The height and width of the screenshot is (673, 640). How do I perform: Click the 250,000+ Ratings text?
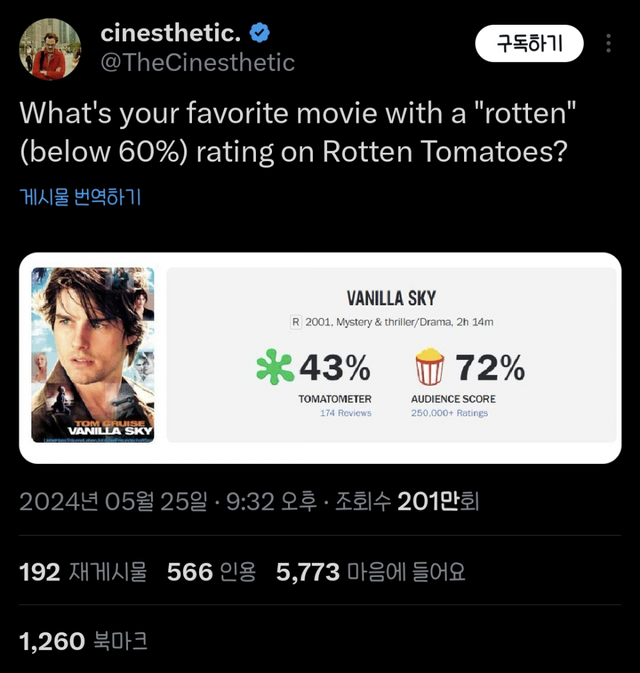tap(450, 413)
